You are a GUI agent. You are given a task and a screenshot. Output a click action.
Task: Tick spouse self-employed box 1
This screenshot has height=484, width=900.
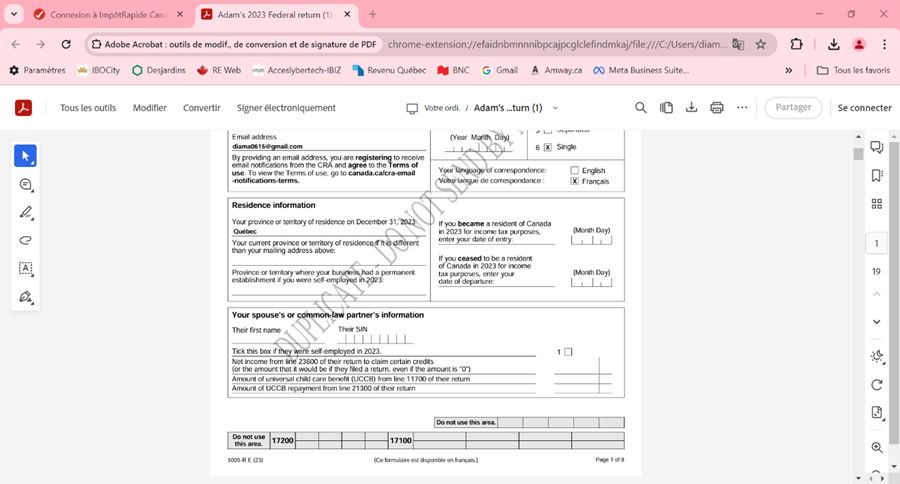[x=568, y=352]
